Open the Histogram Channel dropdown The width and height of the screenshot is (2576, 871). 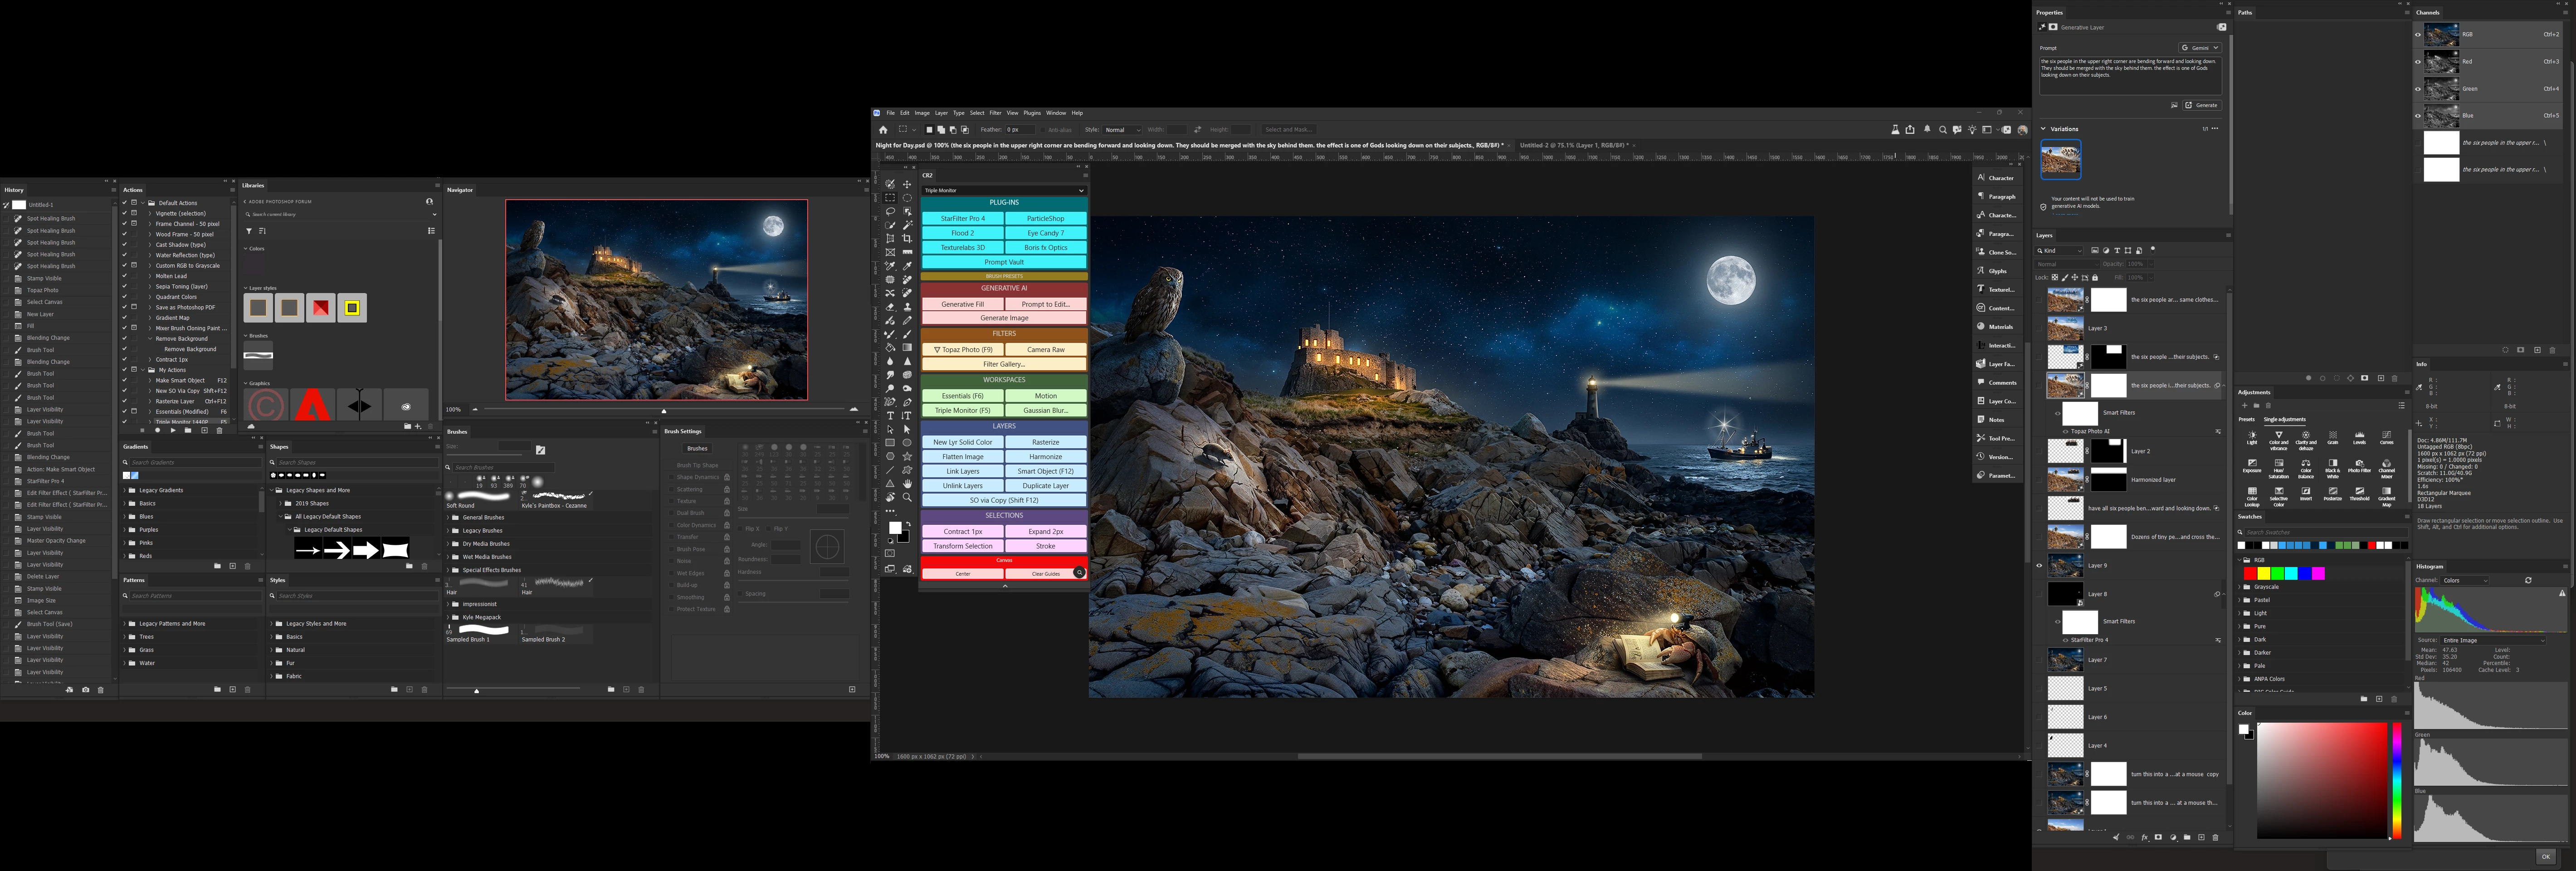click(x=2465, y=580)
